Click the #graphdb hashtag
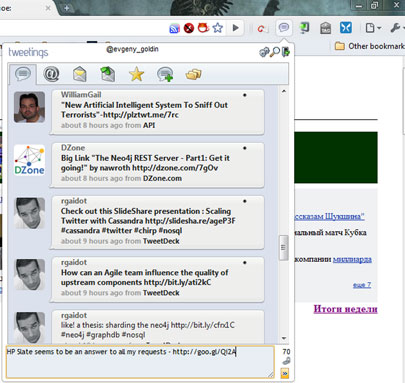 (103, 335)
